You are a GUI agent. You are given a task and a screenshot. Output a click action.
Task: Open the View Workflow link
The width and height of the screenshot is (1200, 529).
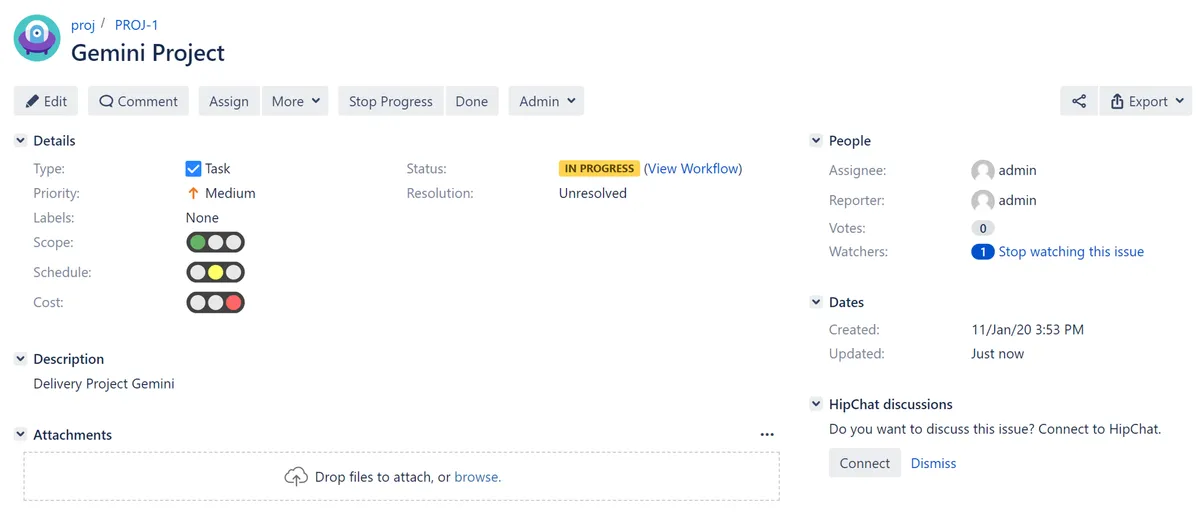pos(693,169)
